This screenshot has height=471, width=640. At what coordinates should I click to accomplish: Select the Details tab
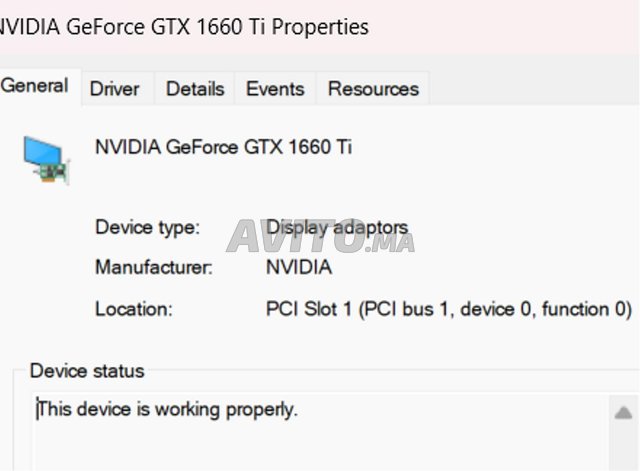click(195, 88)
